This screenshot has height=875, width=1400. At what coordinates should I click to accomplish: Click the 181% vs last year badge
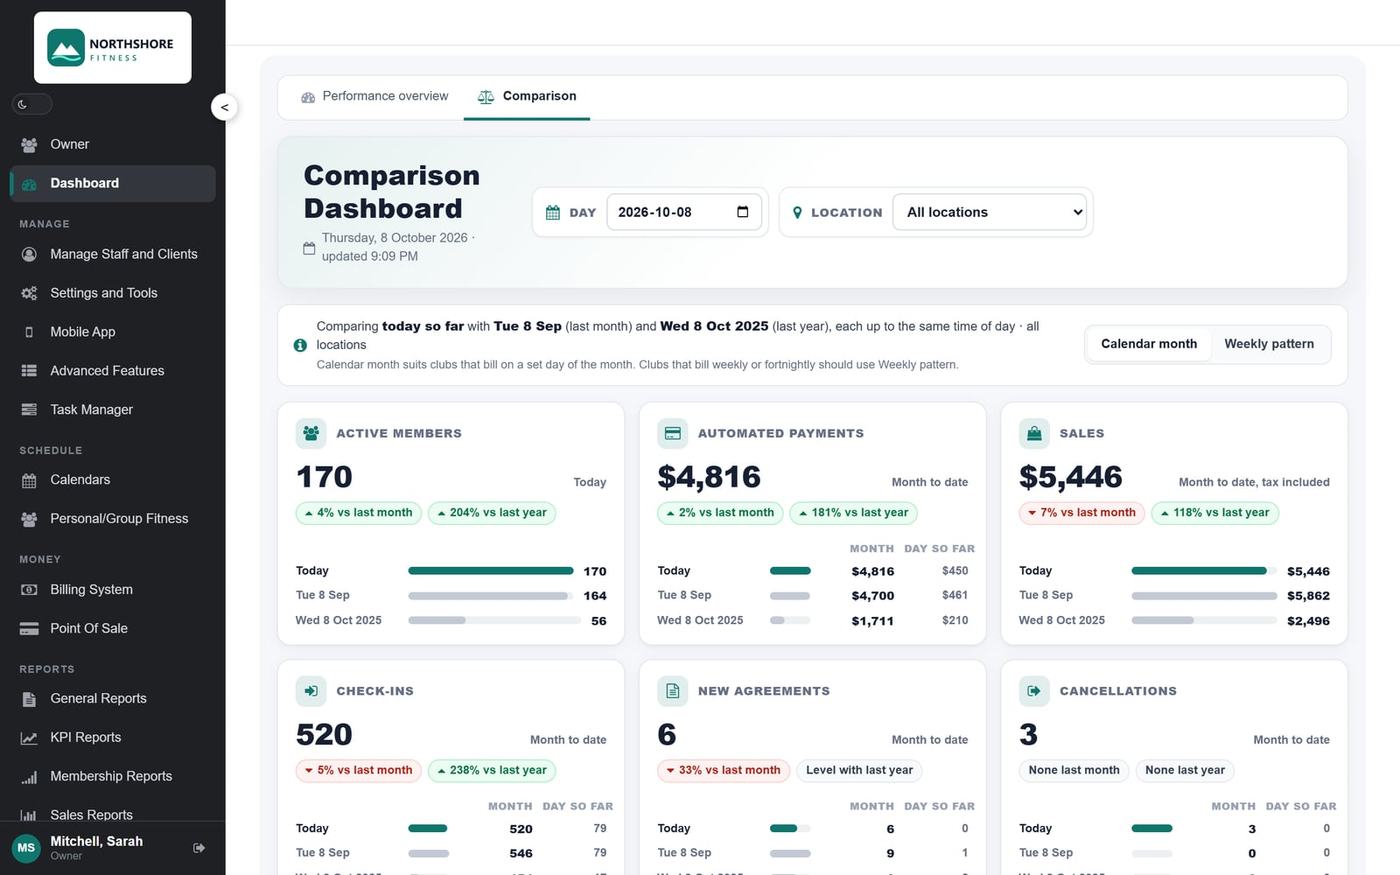coord(853,513)
